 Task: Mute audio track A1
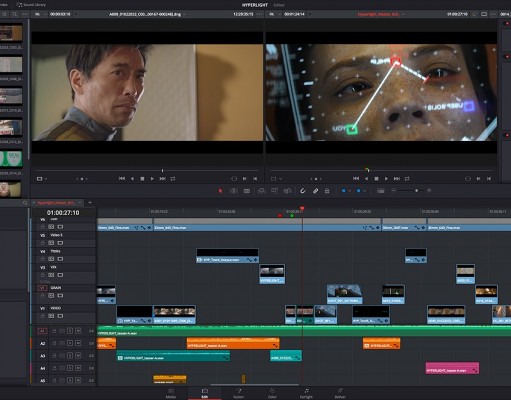tap(78, 331)
